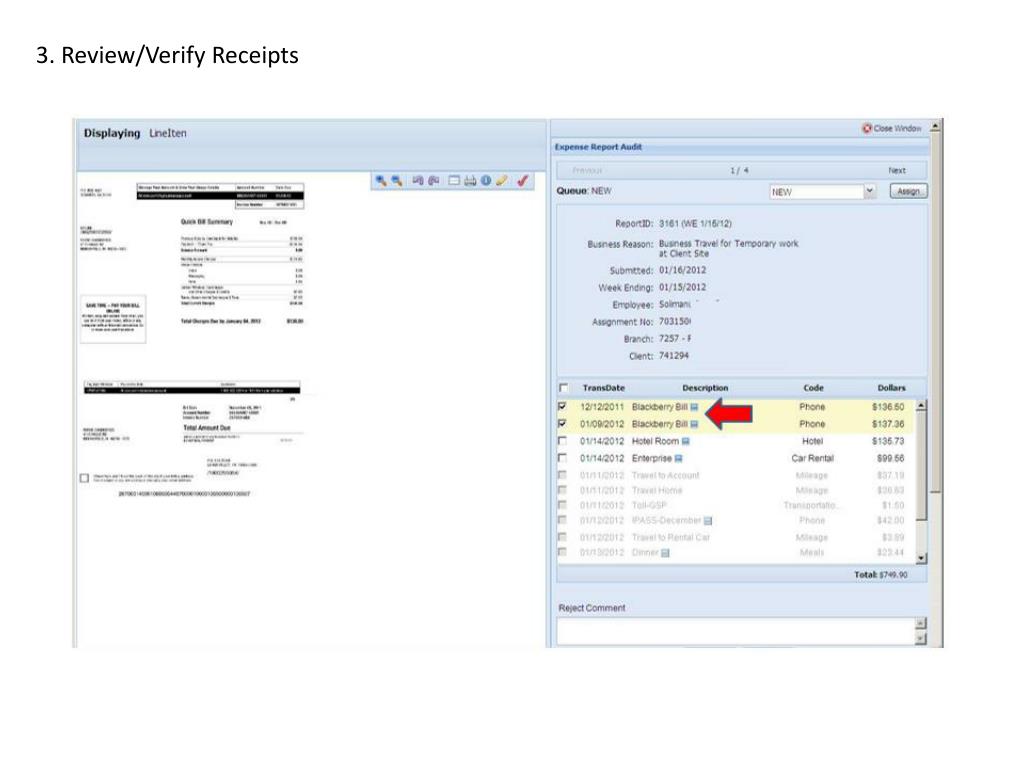Go to the Next expense report
The width and height of the screenshot is (1024, 768).
pos(897,170)
